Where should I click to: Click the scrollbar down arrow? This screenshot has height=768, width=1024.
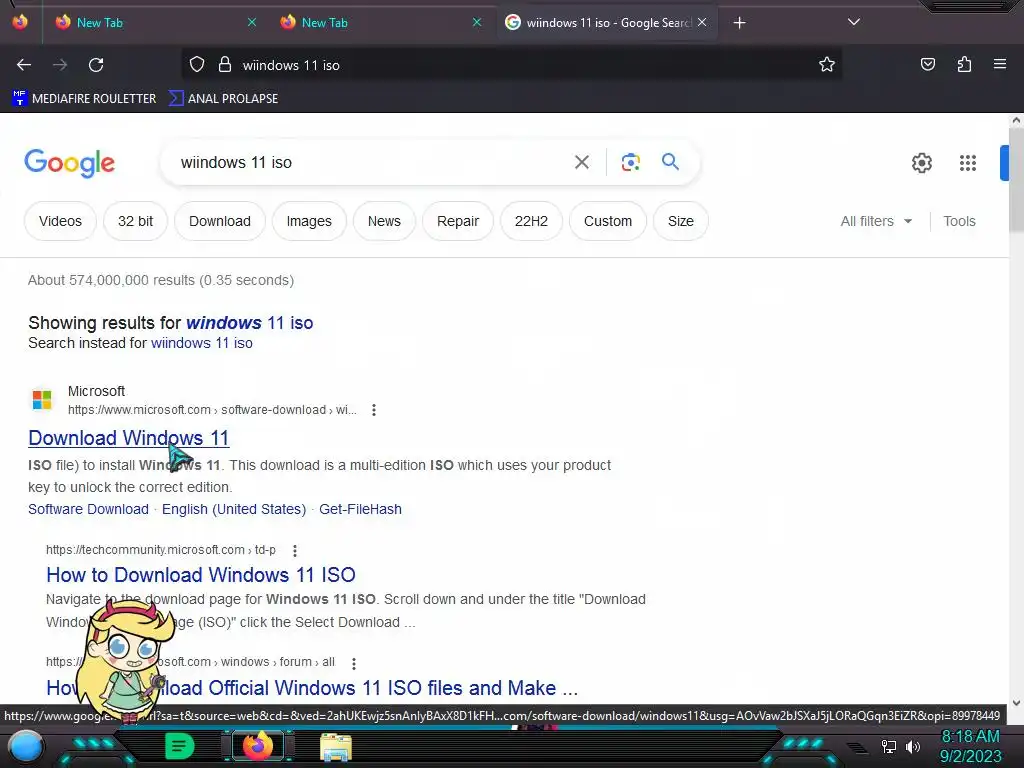tap(1016, 703)
